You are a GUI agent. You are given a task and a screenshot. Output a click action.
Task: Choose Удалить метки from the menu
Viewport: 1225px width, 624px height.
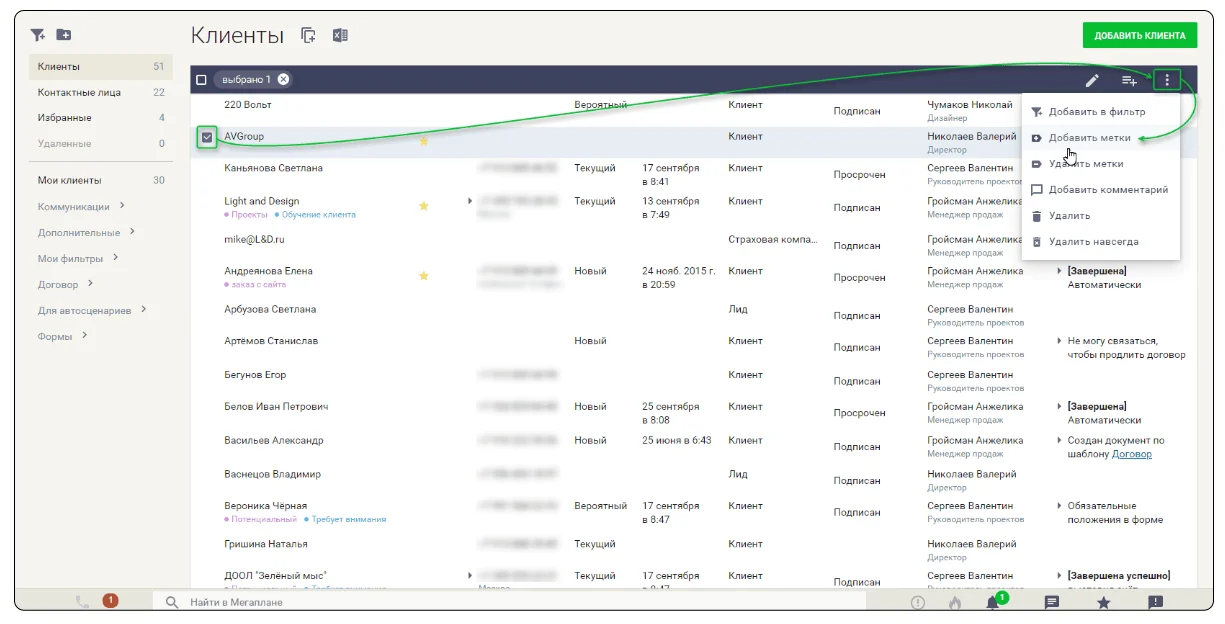(1101, 164)
